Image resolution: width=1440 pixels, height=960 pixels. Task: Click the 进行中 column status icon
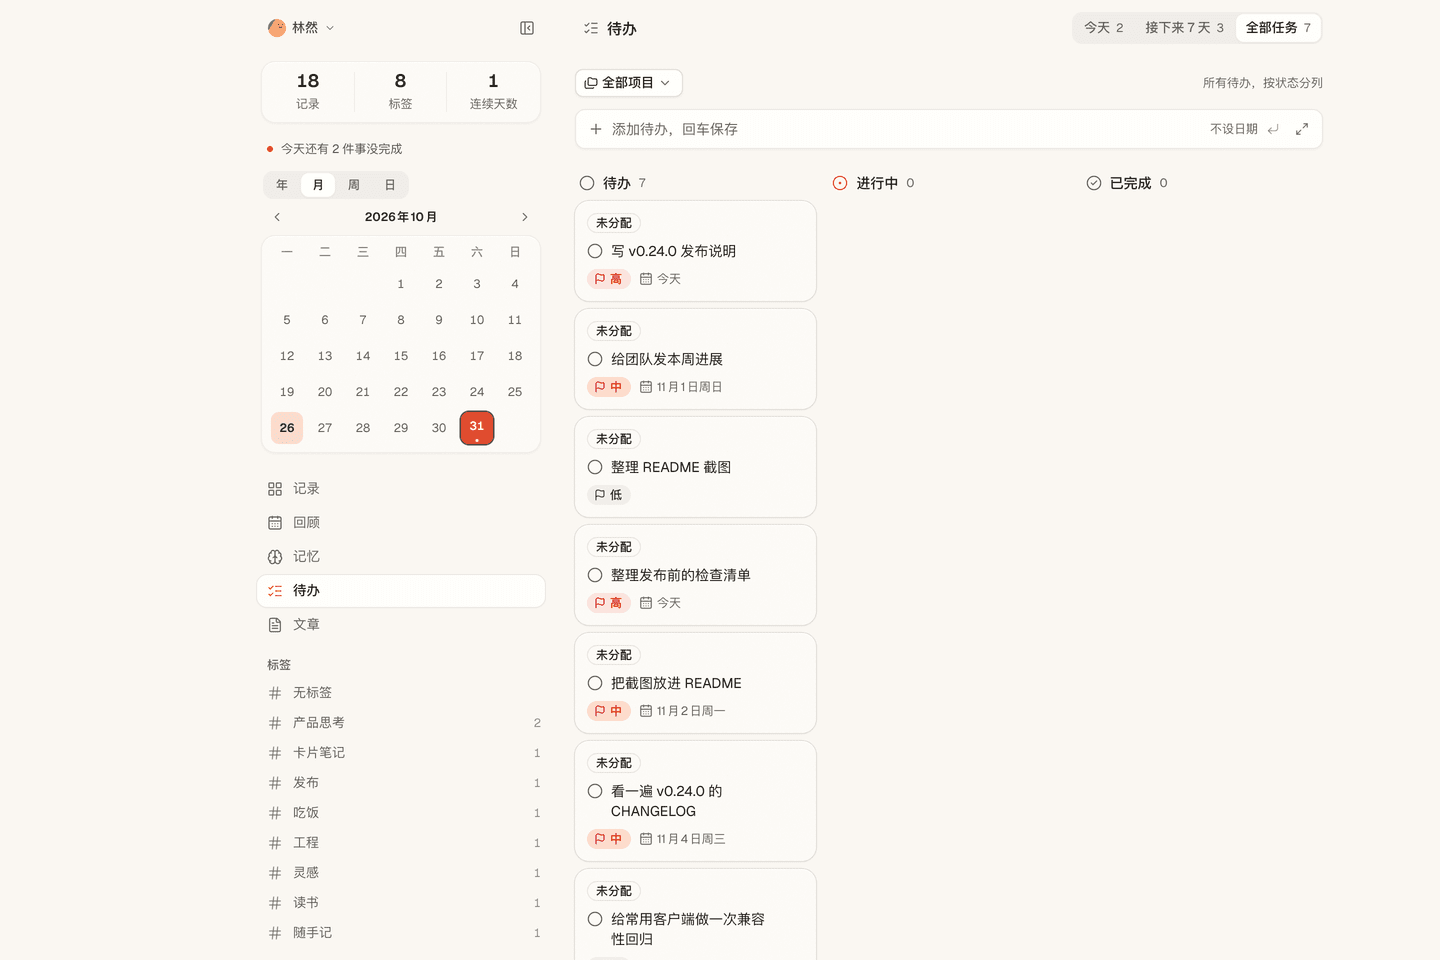pos(840,183)
